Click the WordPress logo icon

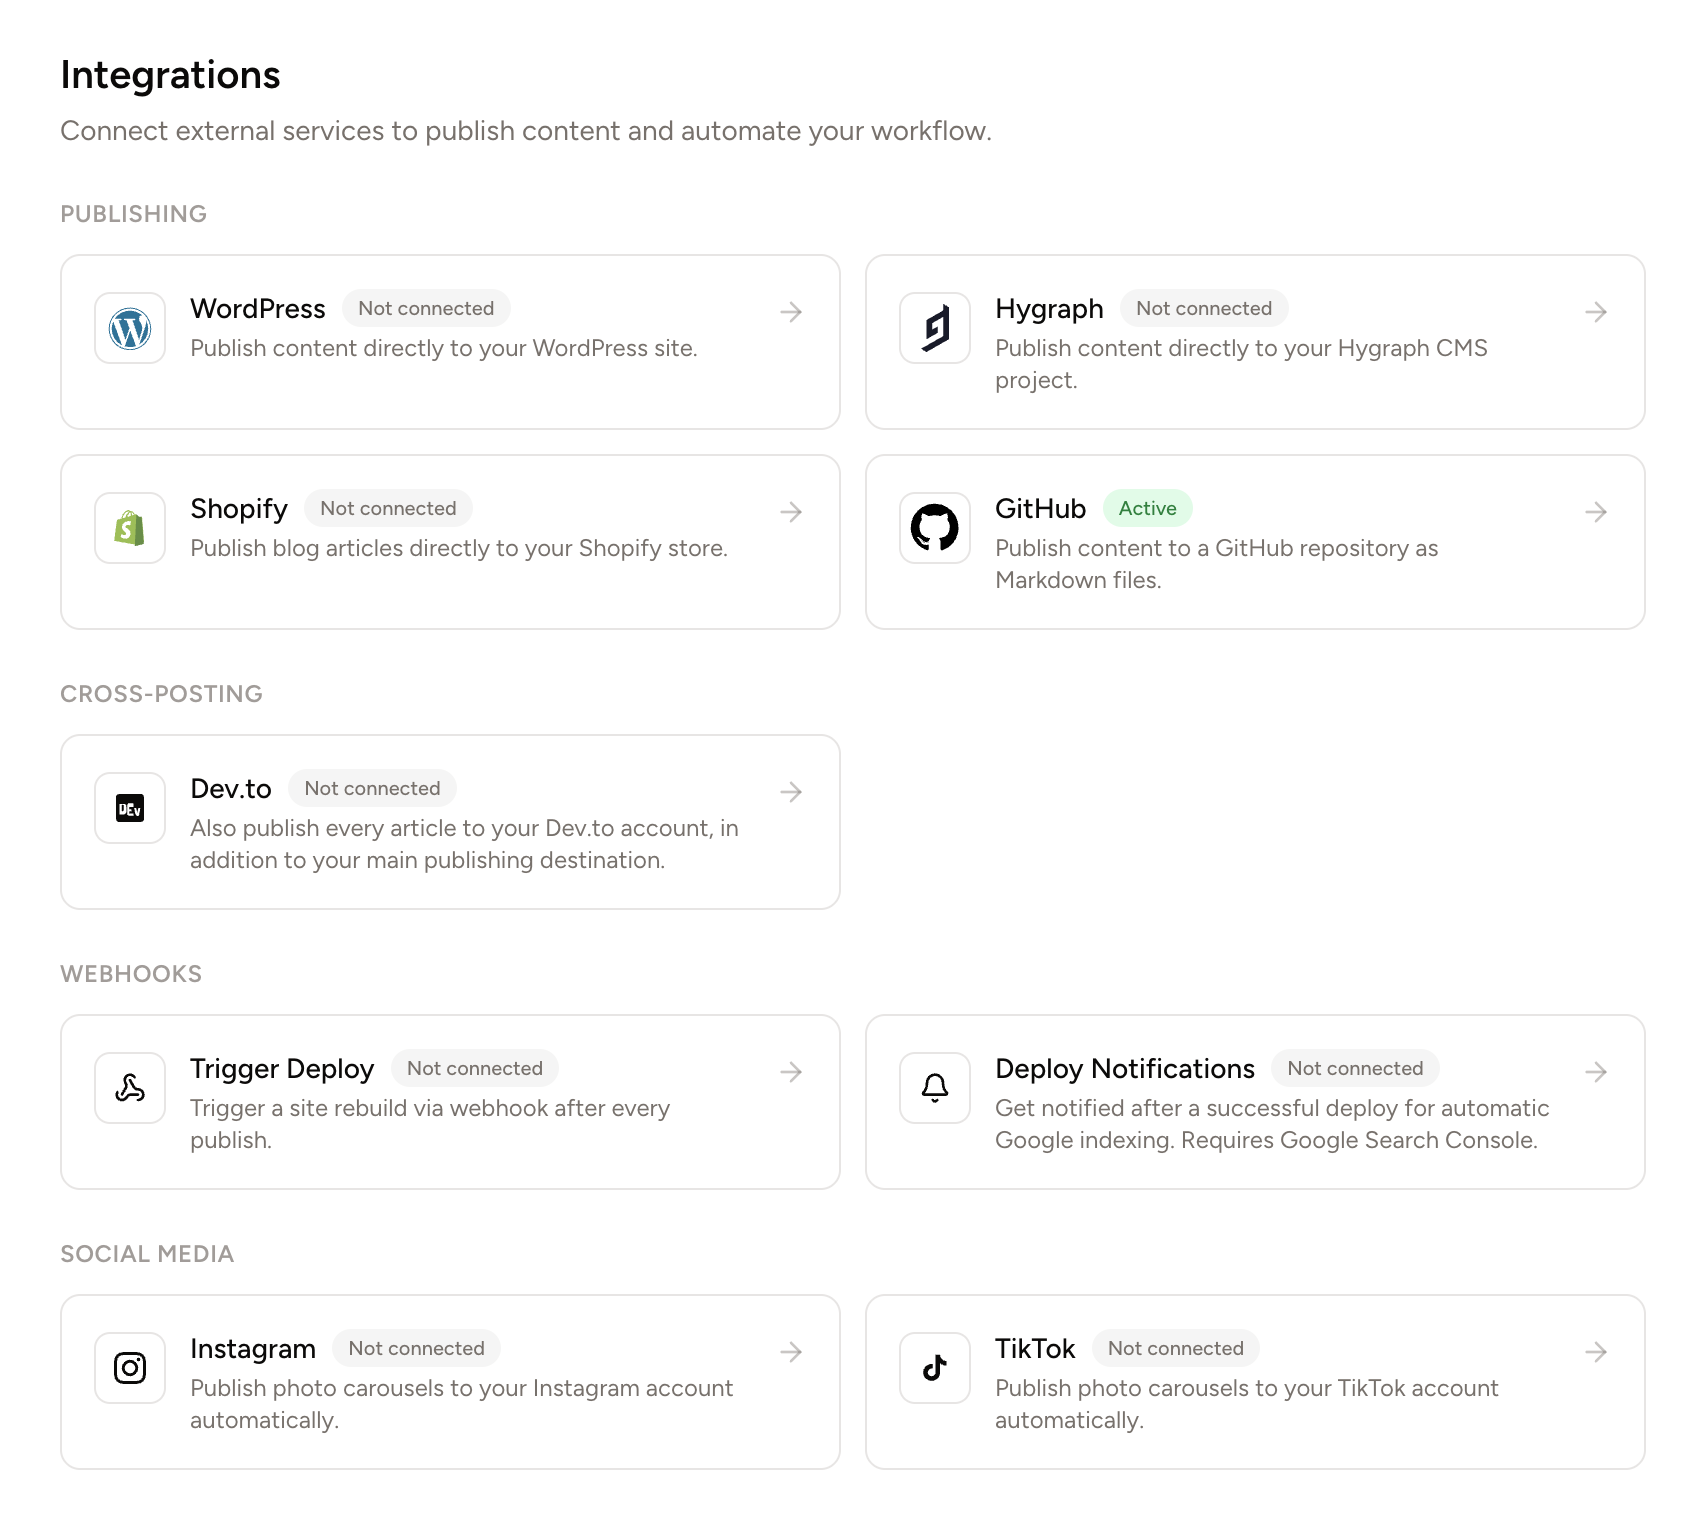[x=130, y=328]
